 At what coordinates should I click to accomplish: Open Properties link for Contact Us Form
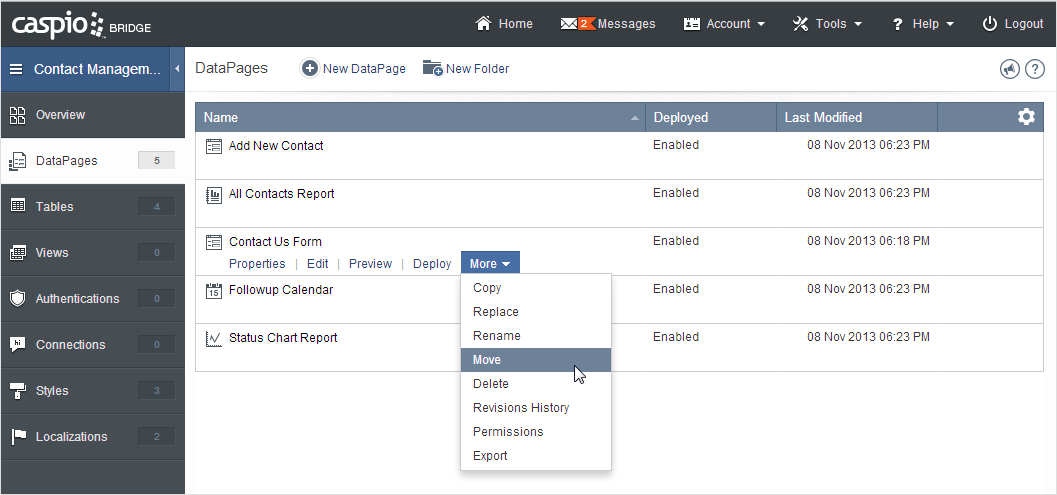click(x=257, y=264)
